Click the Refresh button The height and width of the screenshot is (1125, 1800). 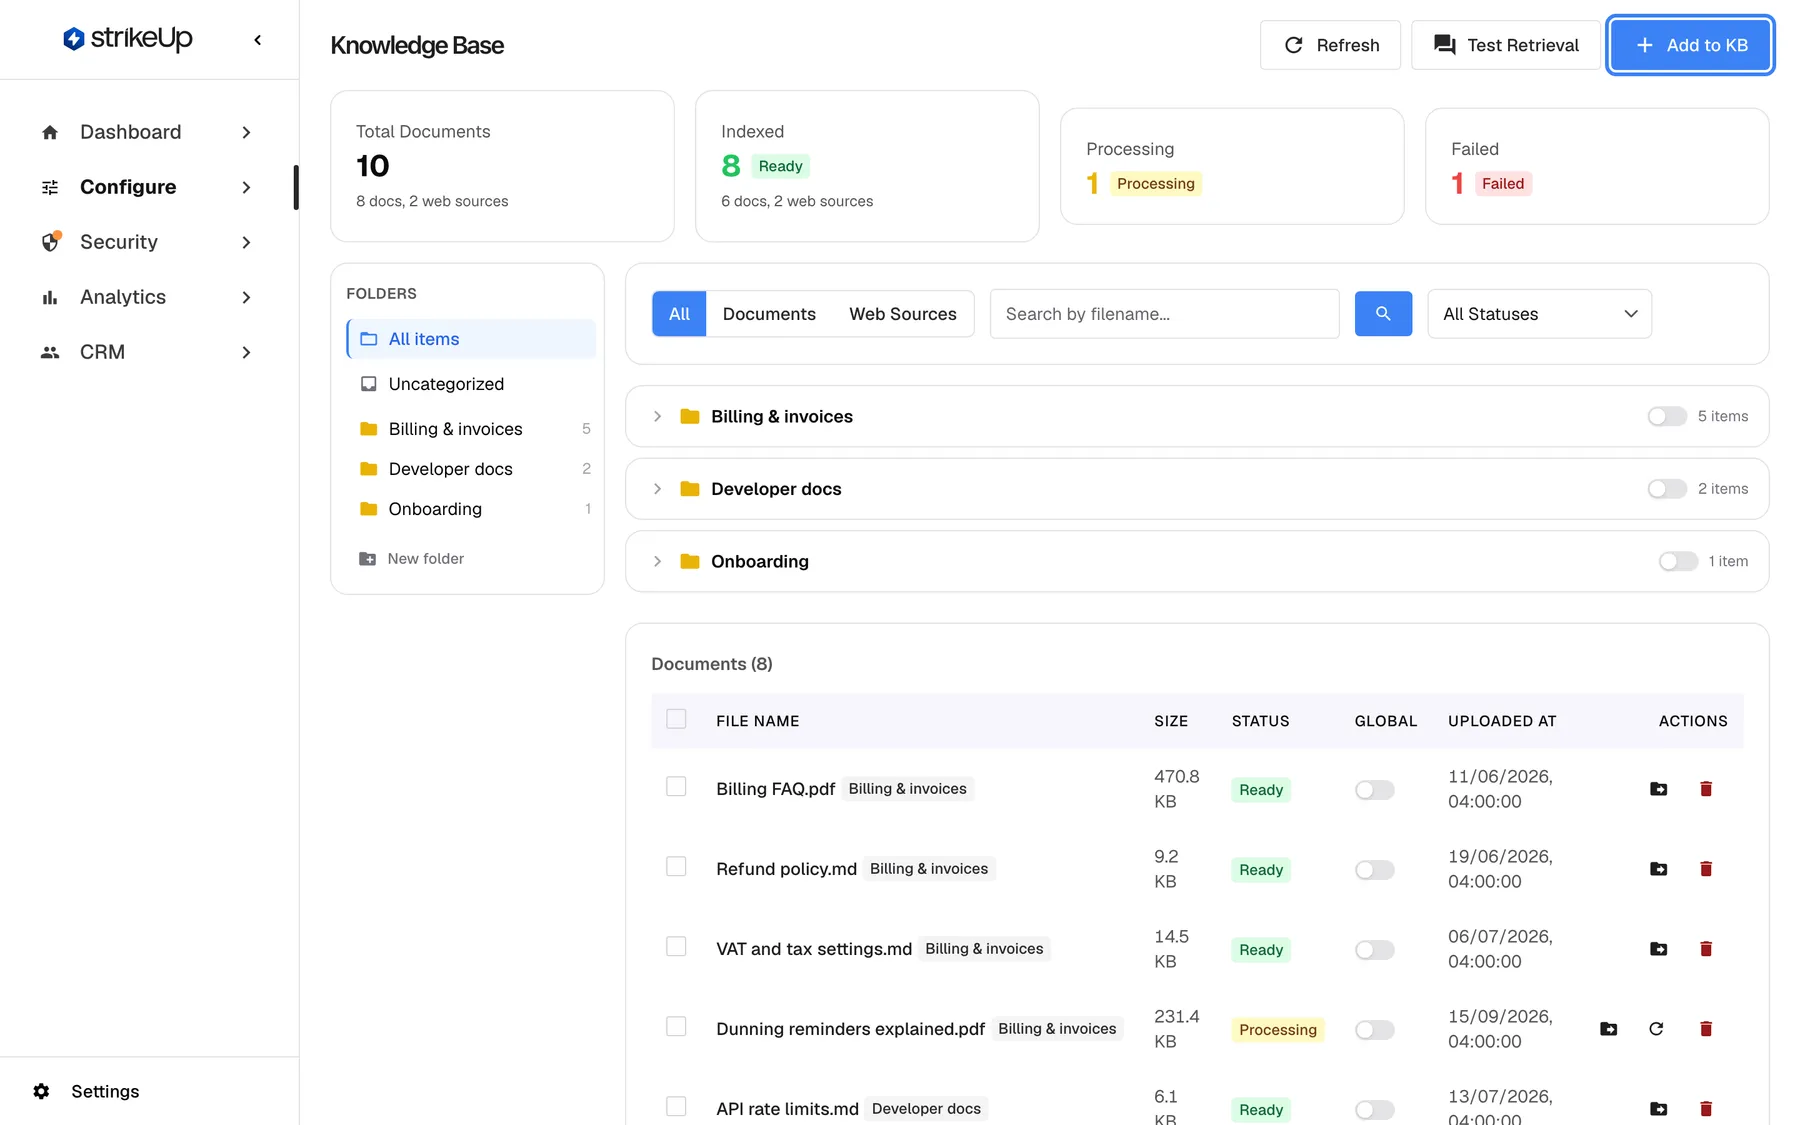click(1330, 45)
